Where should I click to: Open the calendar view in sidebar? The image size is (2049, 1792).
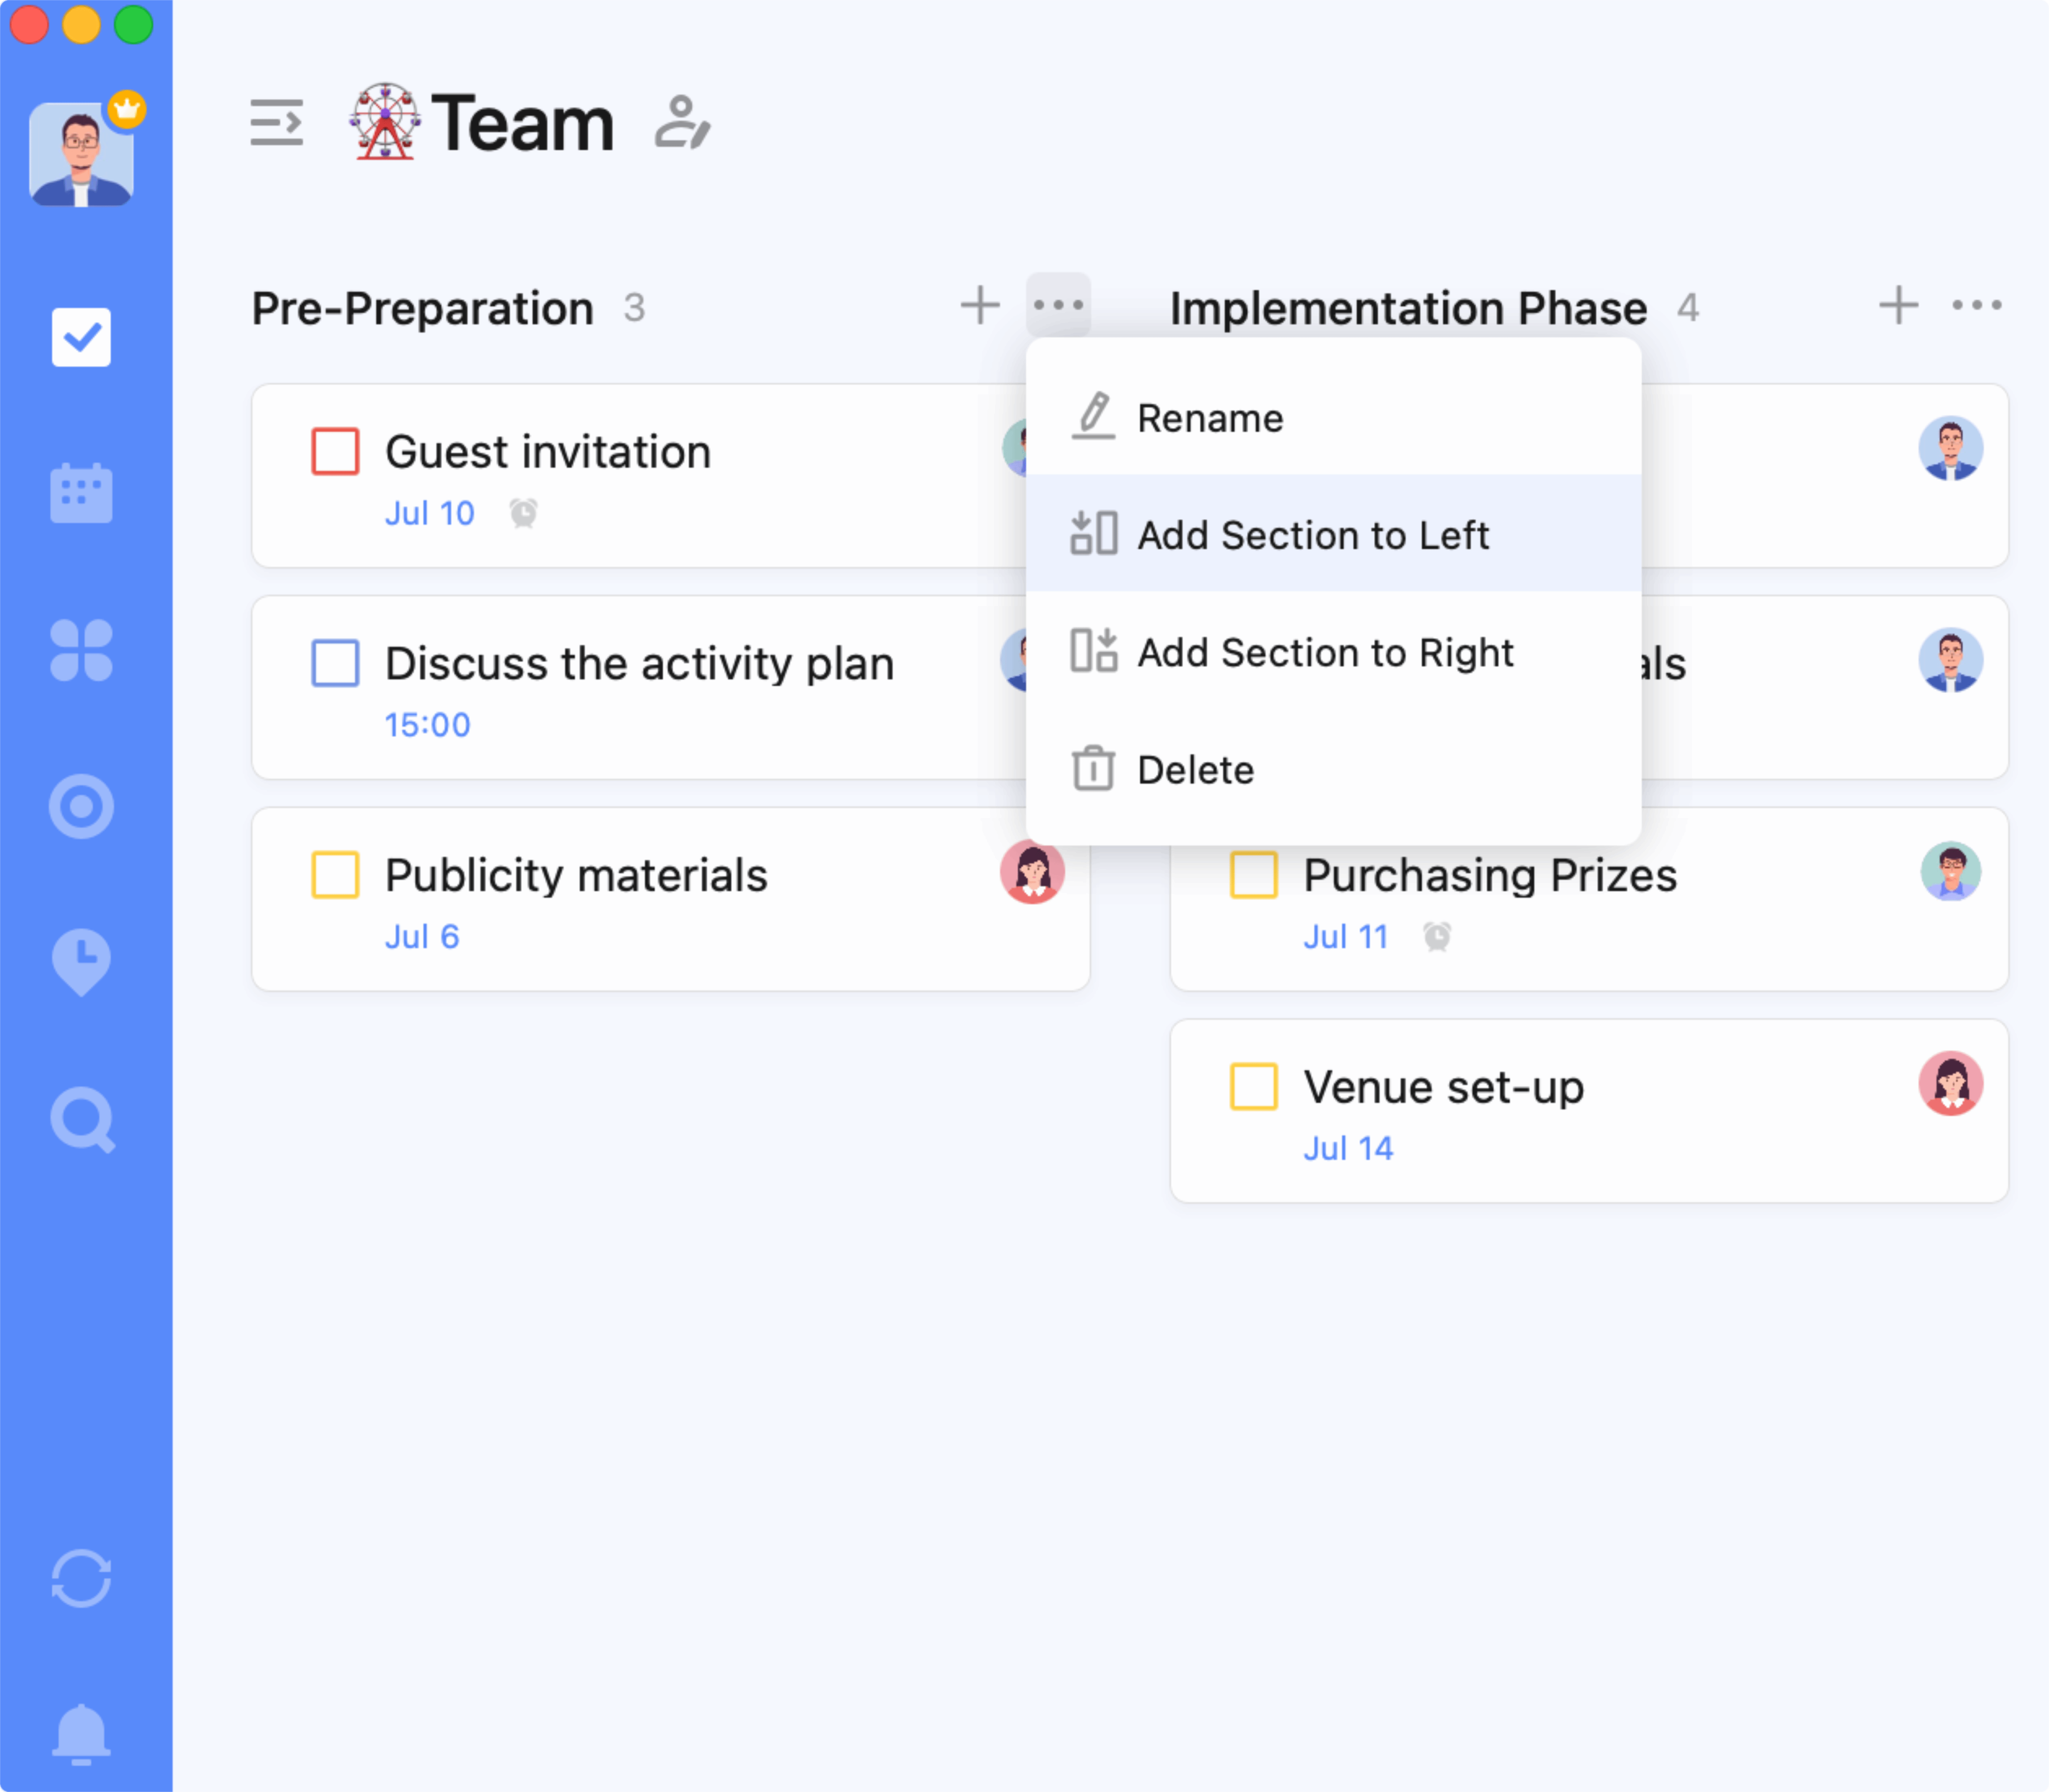tap(81, 493)
